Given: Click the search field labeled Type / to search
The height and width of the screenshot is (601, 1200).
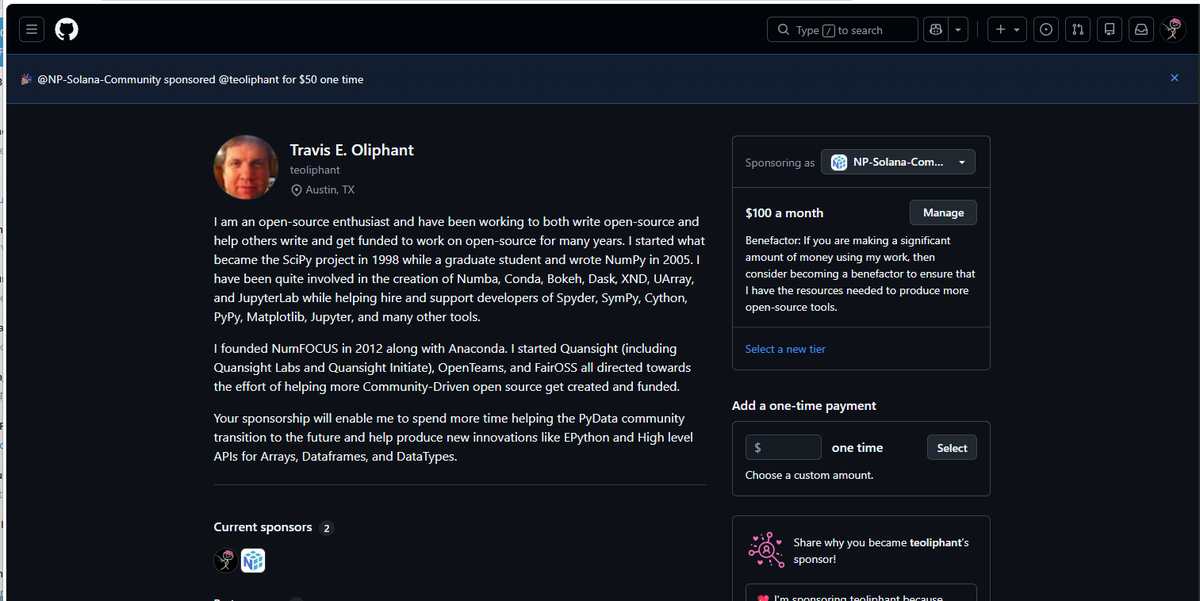Looking at the screenshot, I should 842,30.
